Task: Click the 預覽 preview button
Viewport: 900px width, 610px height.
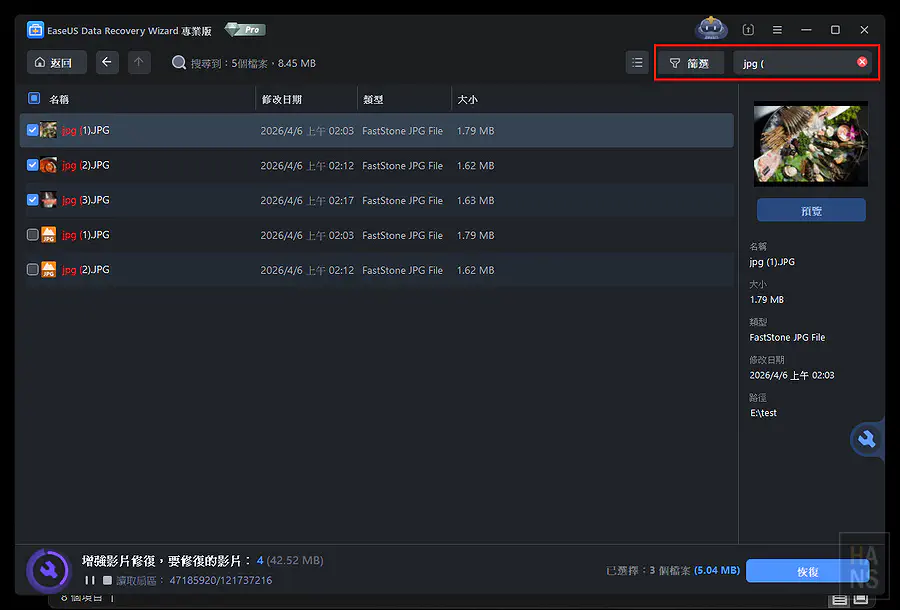Action: click(811, 211)
